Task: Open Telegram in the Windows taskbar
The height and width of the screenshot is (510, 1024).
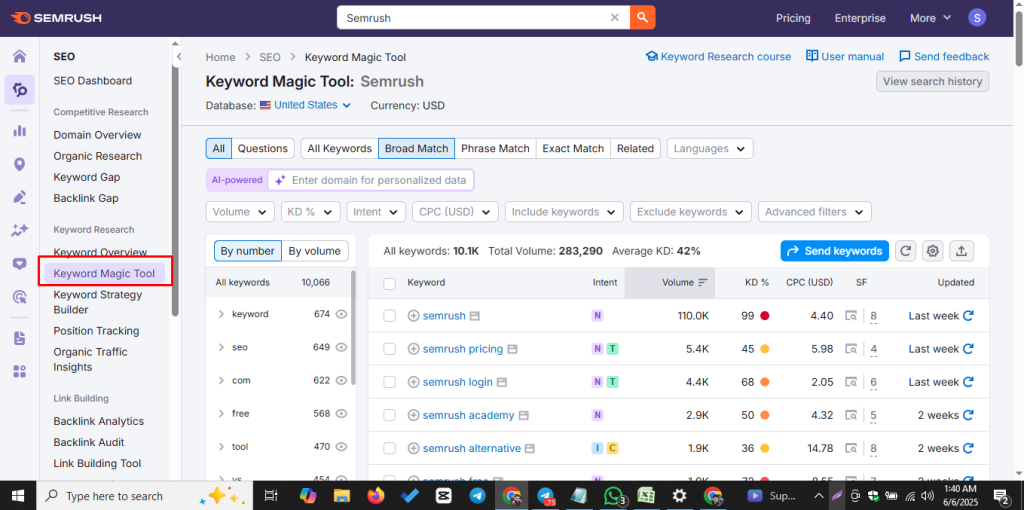Action: click(477, 496)
